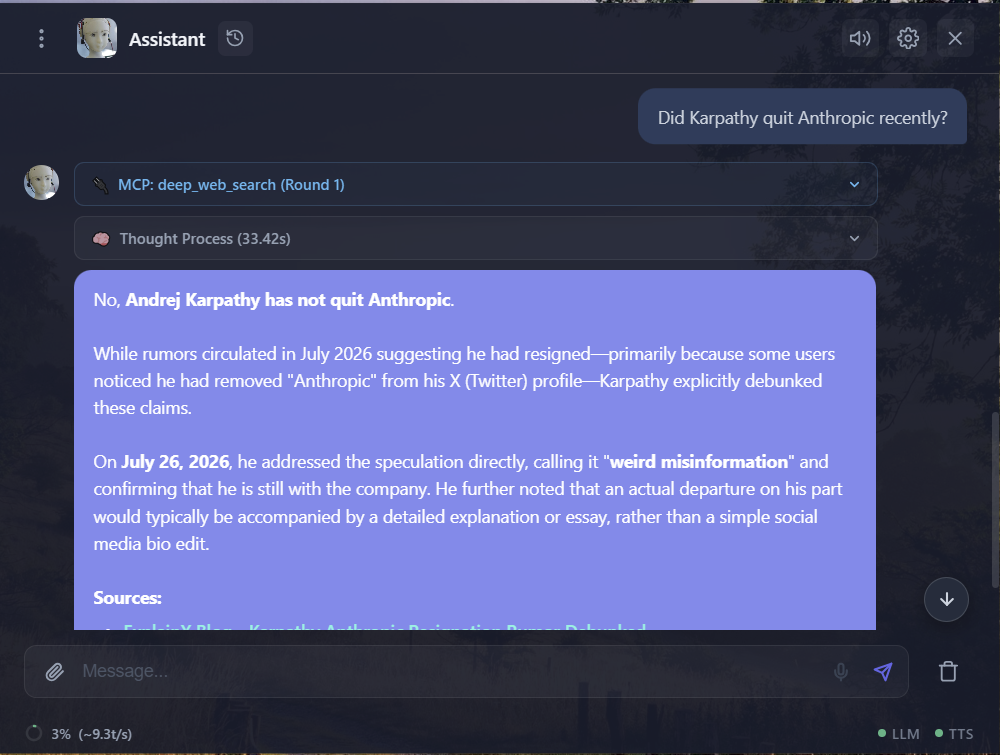
Task: Open Thought Process (33.42s) section
Action: pyautogui.click(x=476, y=238)
